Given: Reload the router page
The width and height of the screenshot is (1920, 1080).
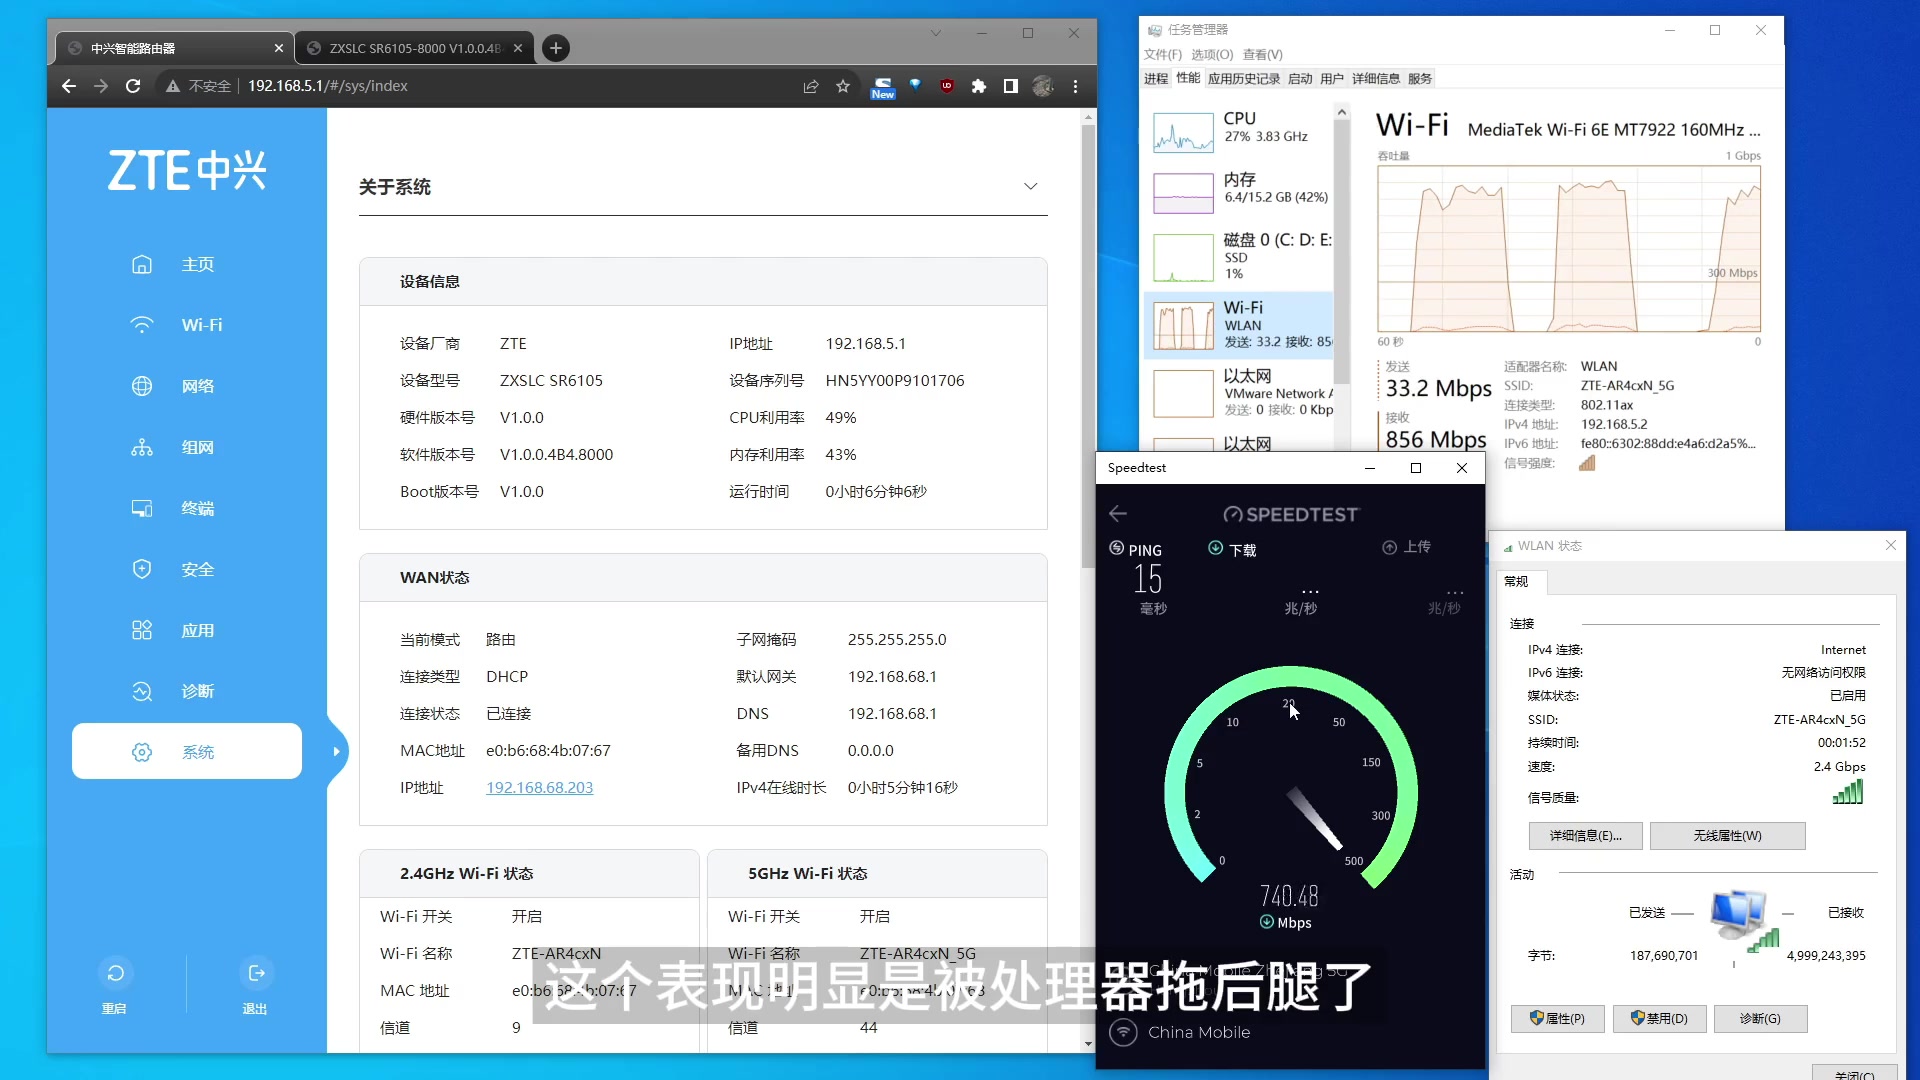Looking at the screenshot, I should pos(133,86).
